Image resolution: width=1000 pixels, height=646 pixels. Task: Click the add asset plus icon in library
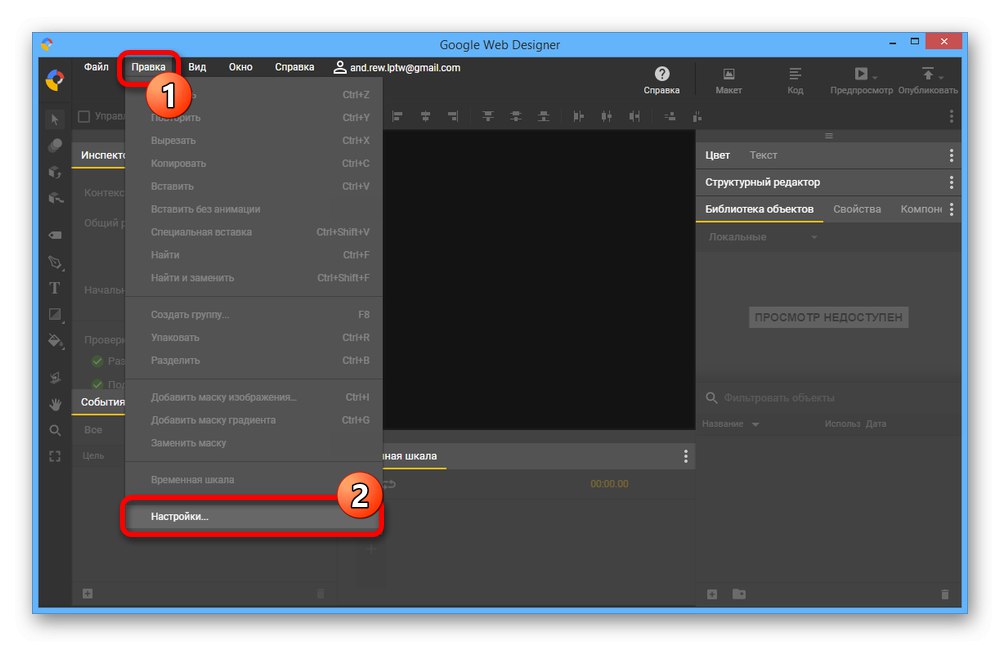[x=712, y=594]
